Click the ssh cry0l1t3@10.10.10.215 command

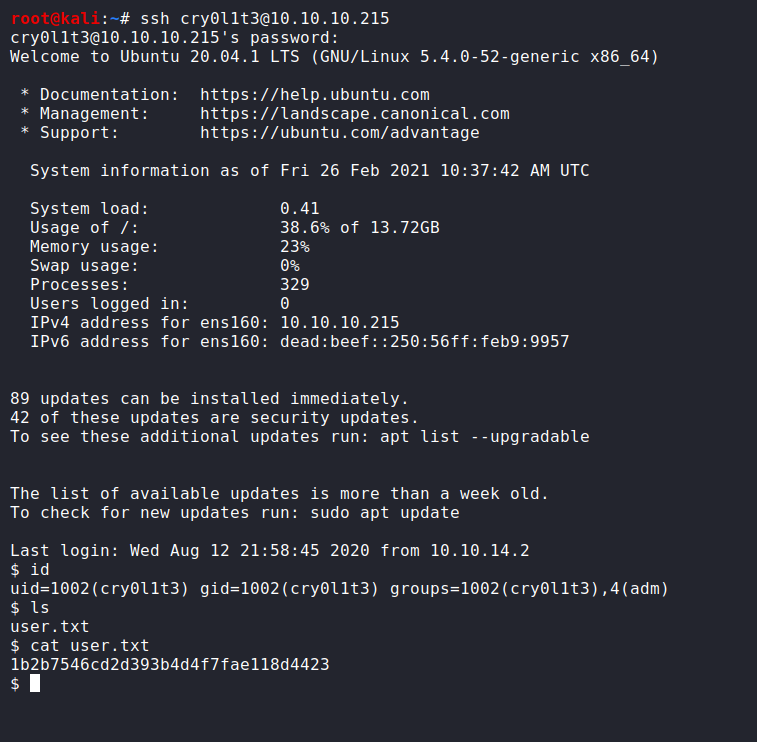click(265, 19)
